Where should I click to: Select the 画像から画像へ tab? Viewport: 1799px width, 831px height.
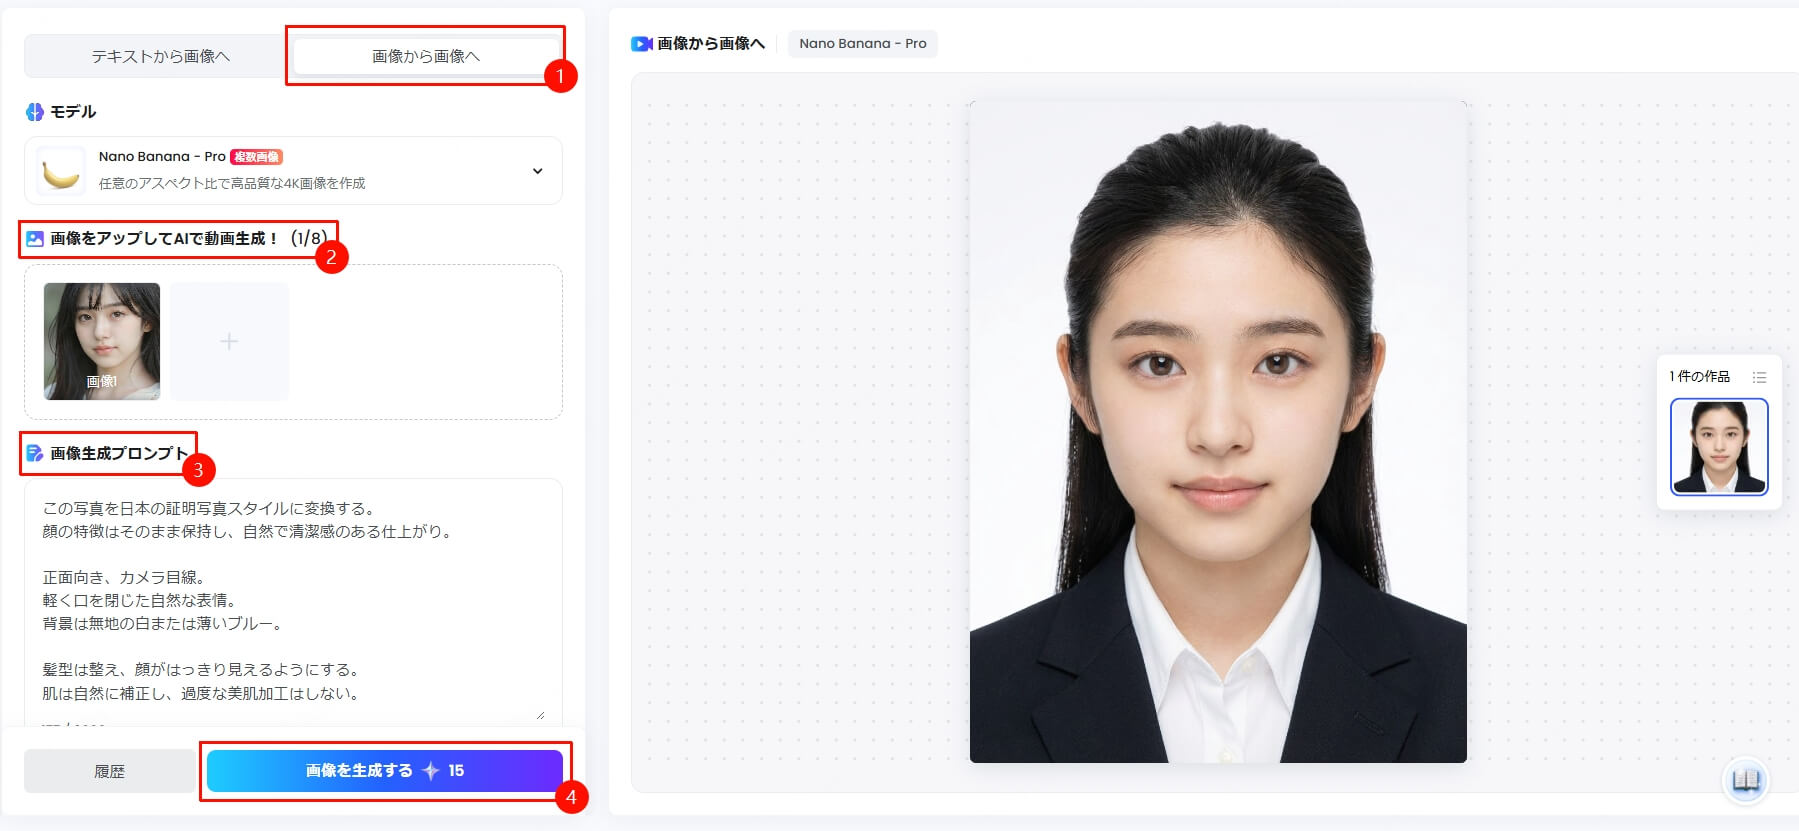click(x=426, y=57)
